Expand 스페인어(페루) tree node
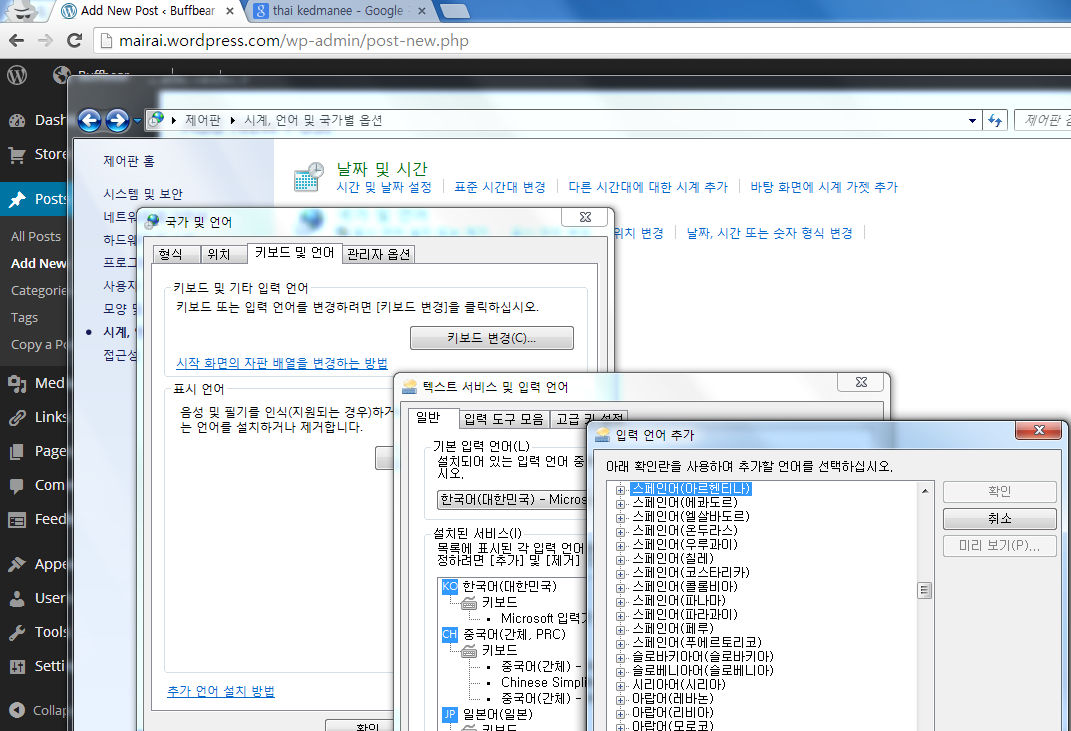1071x731 pixels. (x=620, y=630)
